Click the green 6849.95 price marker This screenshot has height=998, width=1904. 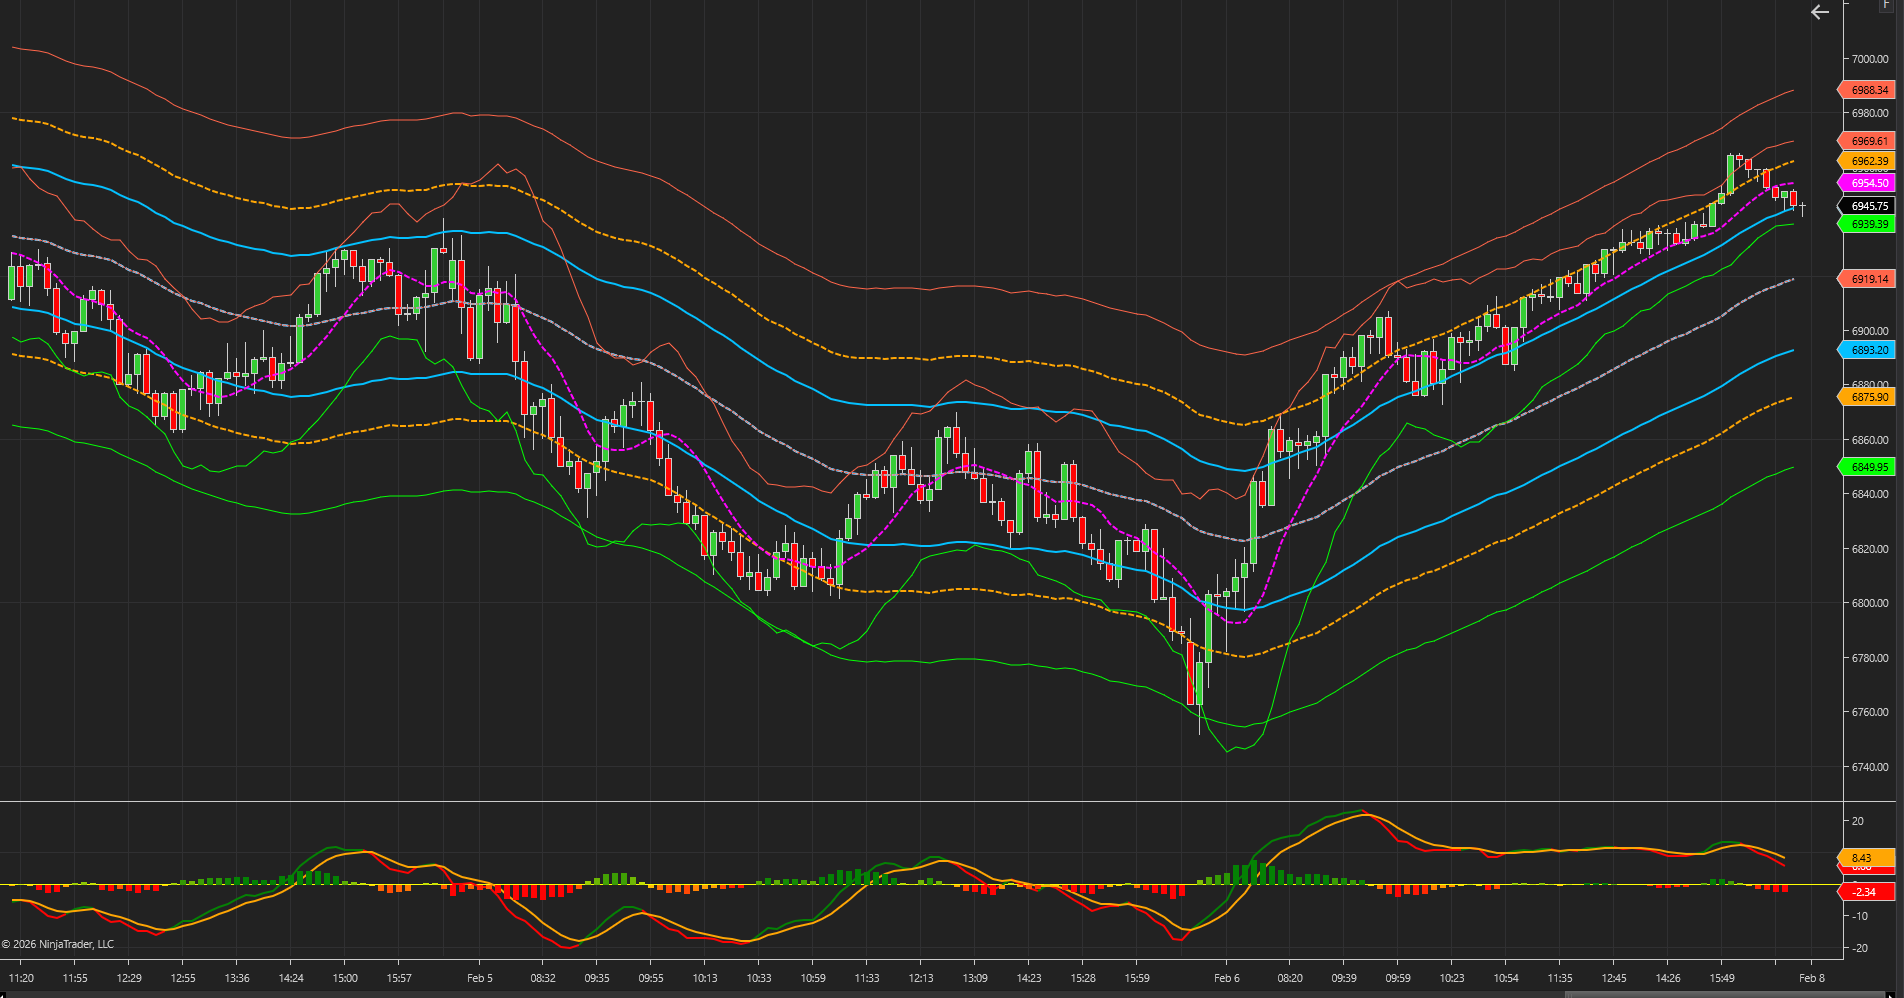tap(1868, 467)
